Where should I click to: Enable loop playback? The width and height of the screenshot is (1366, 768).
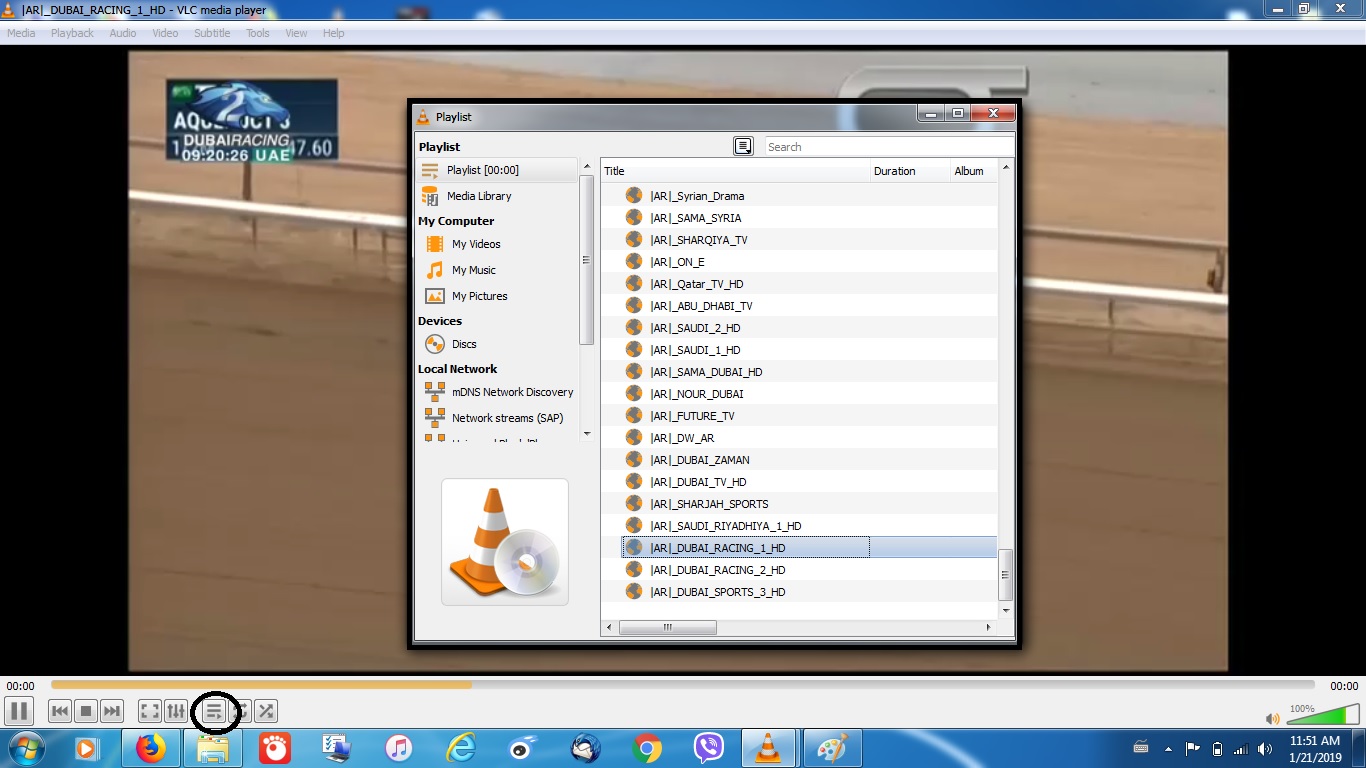point(240,711)
